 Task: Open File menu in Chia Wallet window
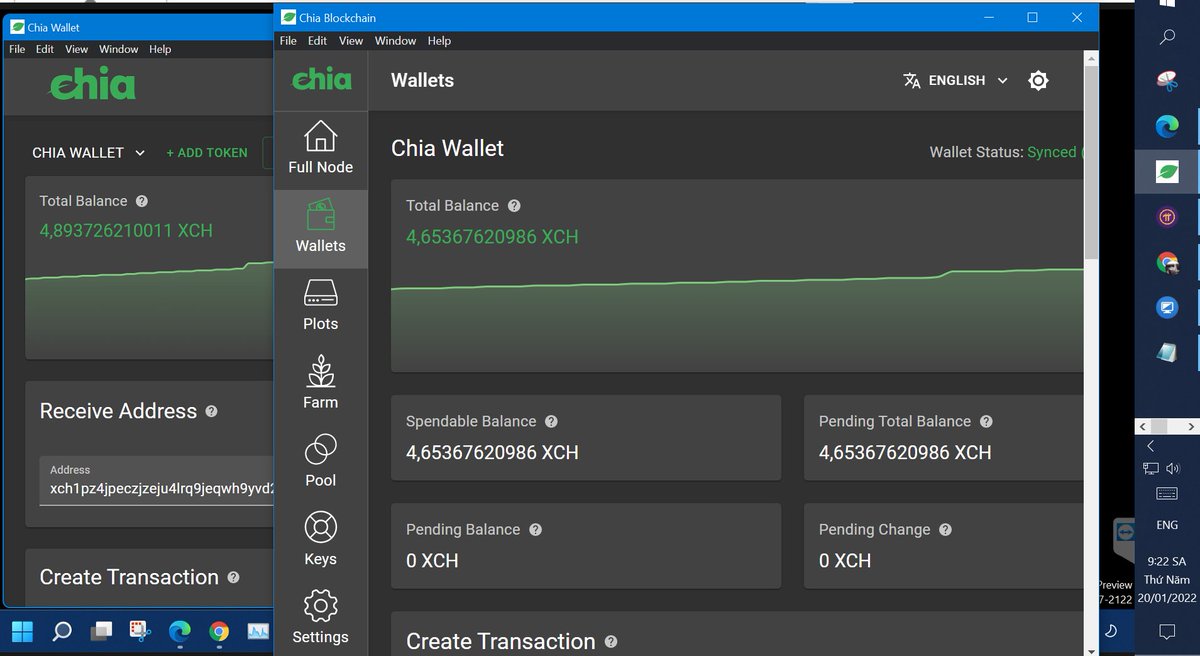coord(17,49)
